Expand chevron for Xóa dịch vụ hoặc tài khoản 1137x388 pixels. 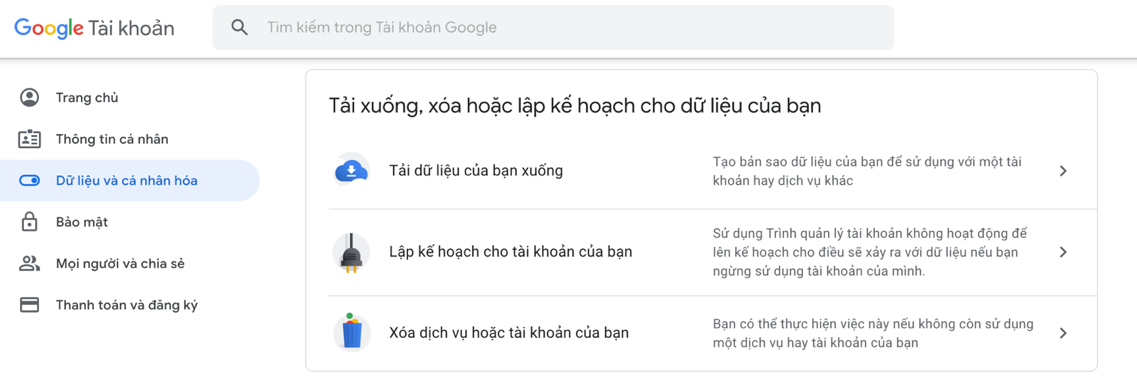click(x=1063, y=333)
